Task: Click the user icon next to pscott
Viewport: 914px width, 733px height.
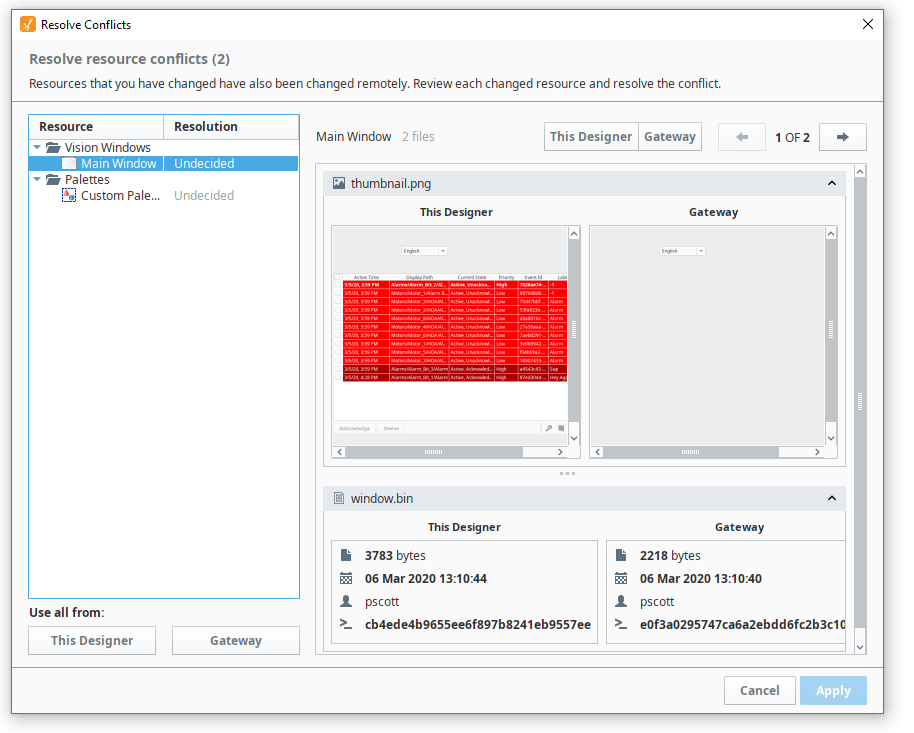Action: pos(346,602)
